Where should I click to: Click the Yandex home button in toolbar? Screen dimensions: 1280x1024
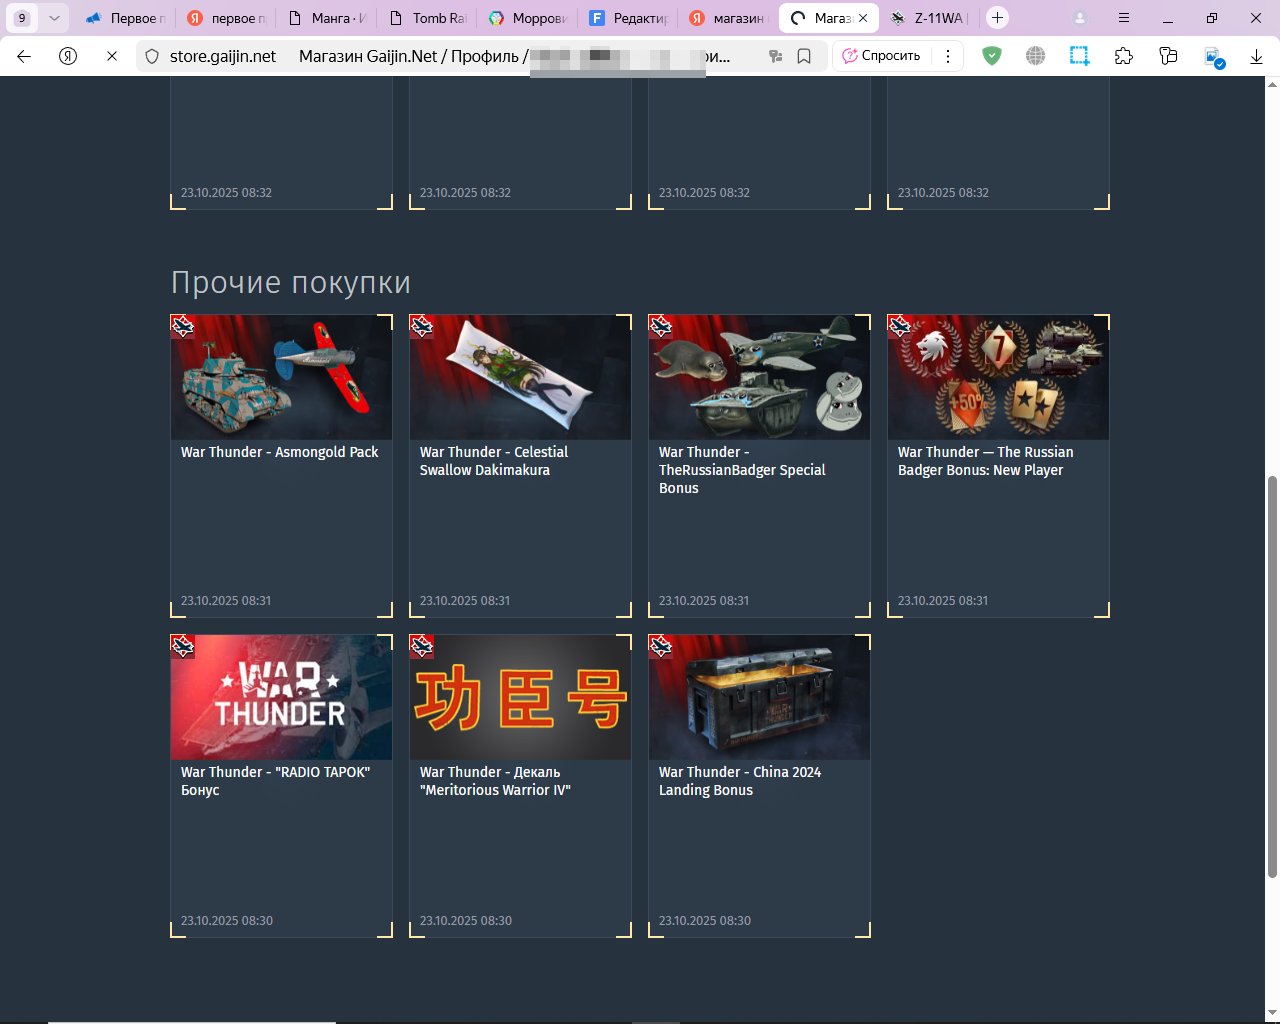tap(68, 56)
